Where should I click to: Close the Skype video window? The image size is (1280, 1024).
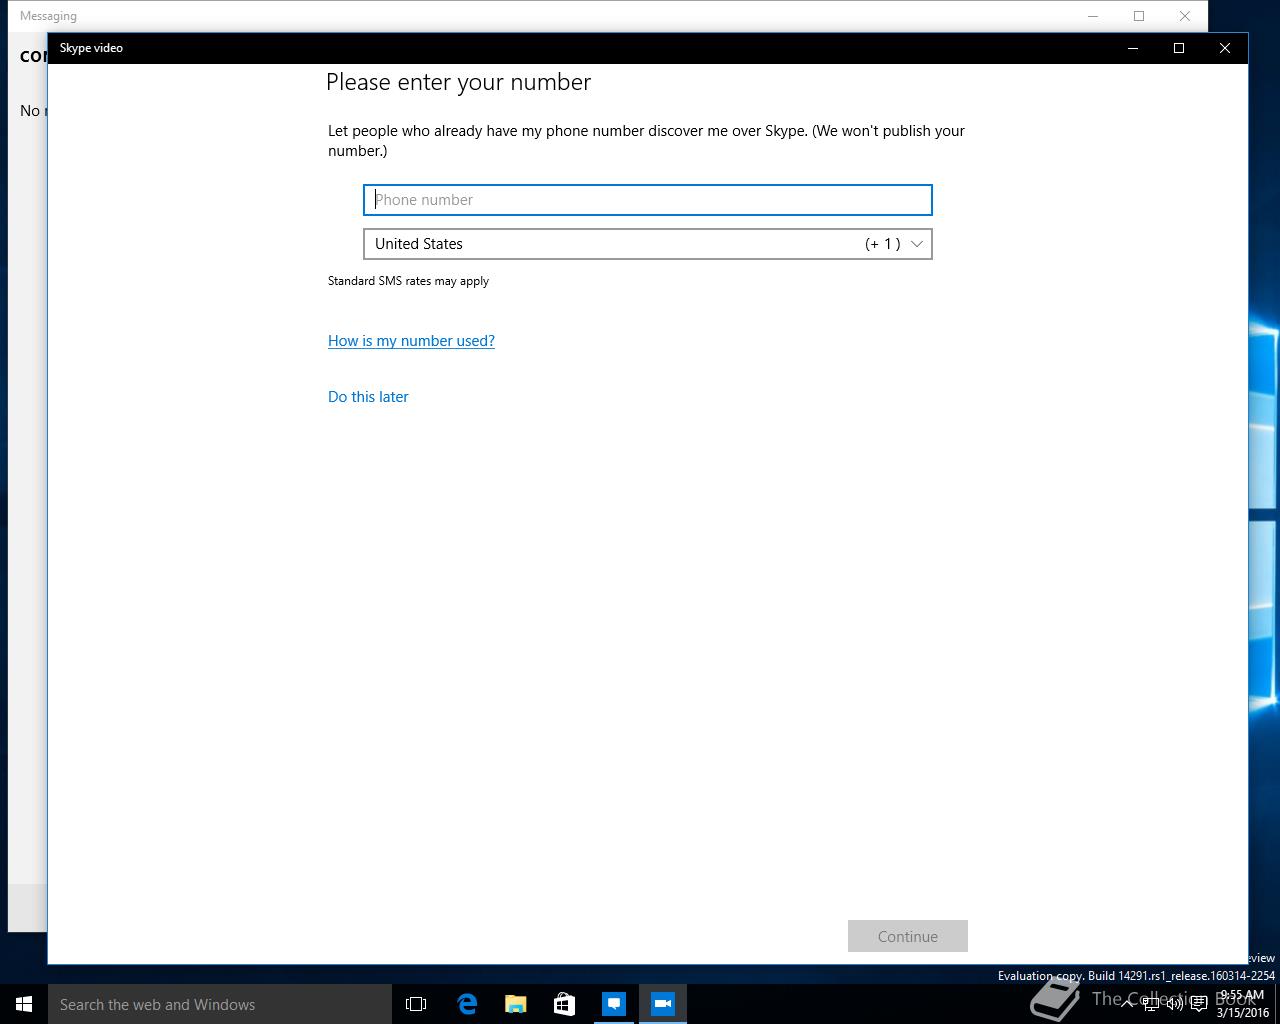click(1225, 48)
